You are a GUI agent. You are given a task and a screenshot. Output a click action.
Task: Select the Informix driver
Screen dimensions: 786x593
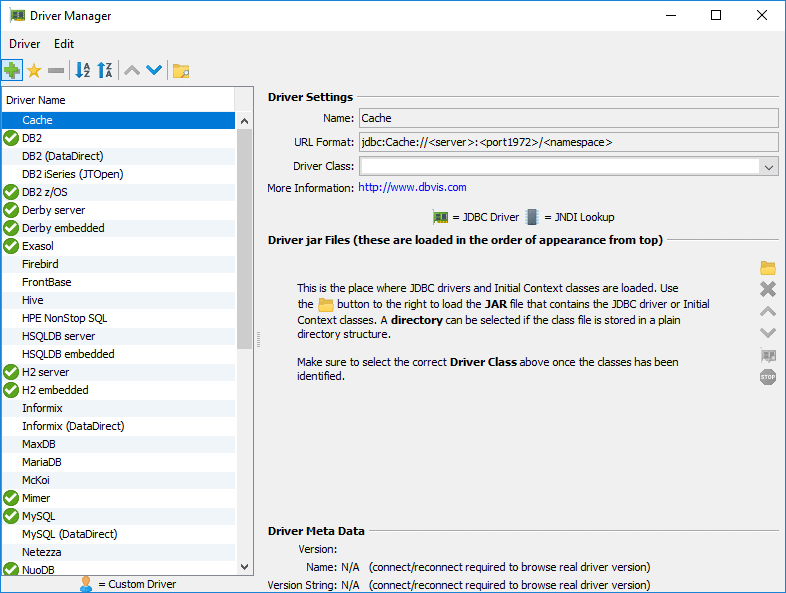click(118, 408)
